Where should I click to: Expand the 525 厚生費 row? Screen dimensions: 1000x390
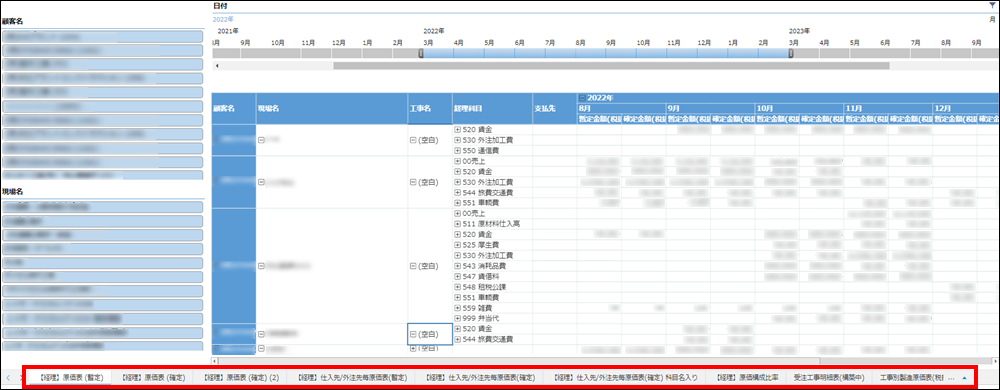(x=457, y=245)
